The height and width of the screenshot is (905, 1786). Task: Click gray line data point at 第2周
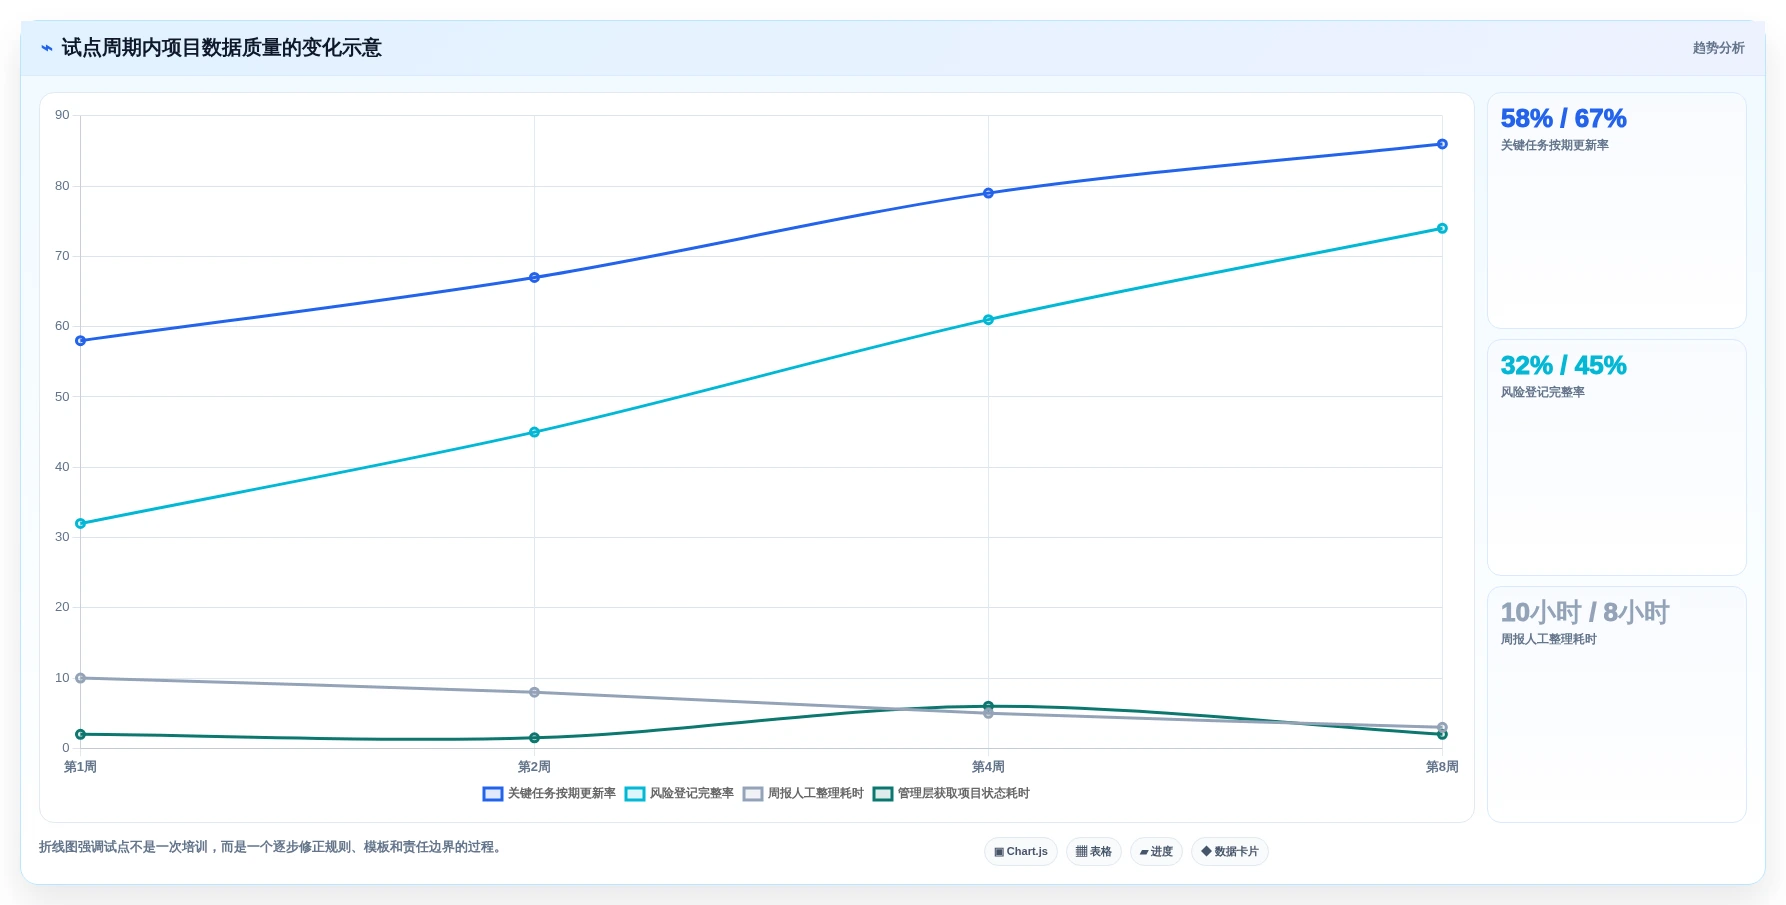534,692
